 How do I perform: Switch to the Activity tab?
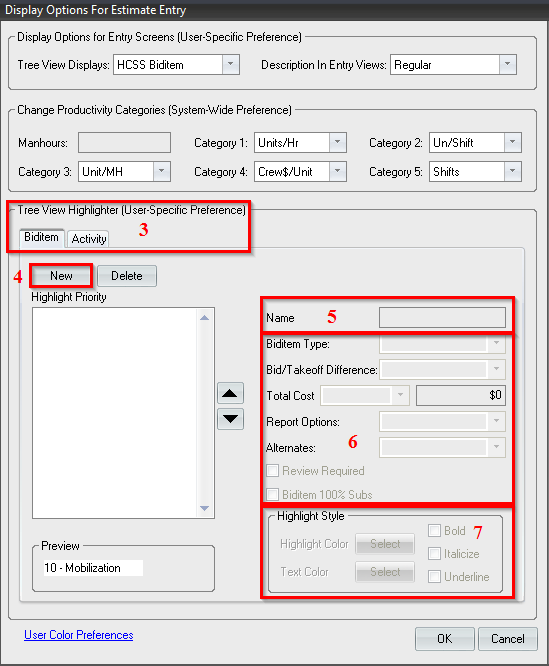88,239
